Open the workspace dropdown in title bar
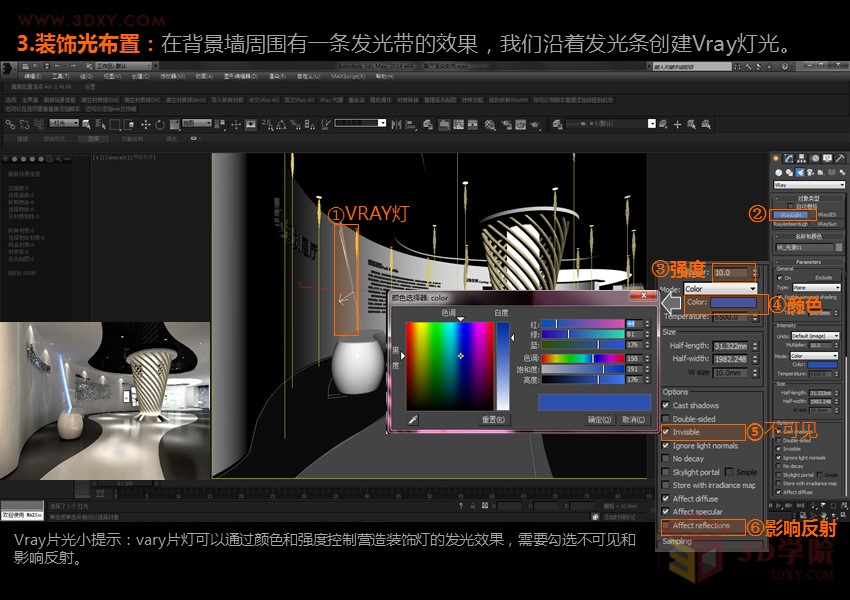 coord(124,66)
